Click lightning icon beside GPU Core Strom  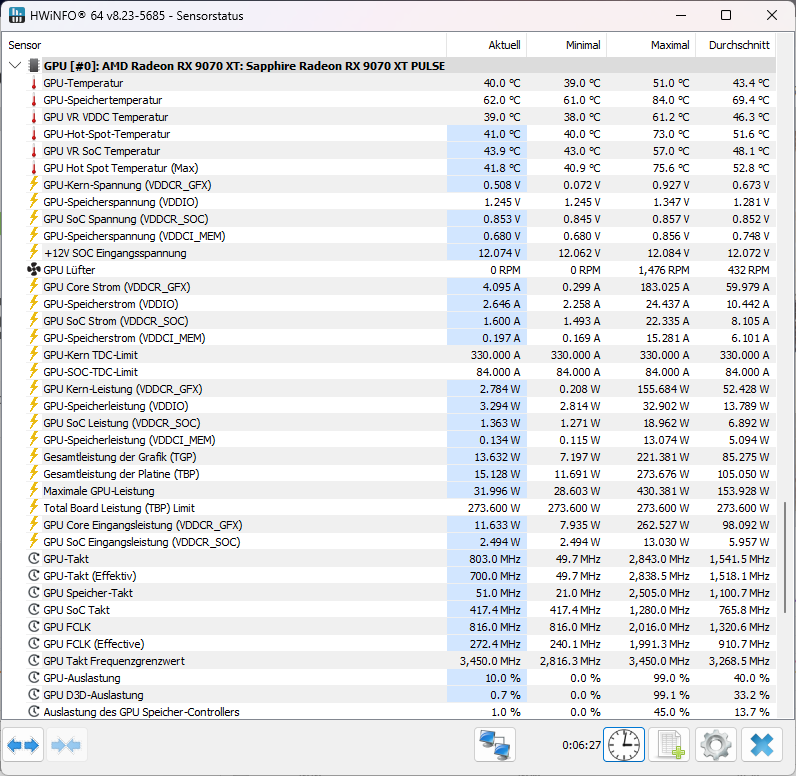click(x=34, y=286)
